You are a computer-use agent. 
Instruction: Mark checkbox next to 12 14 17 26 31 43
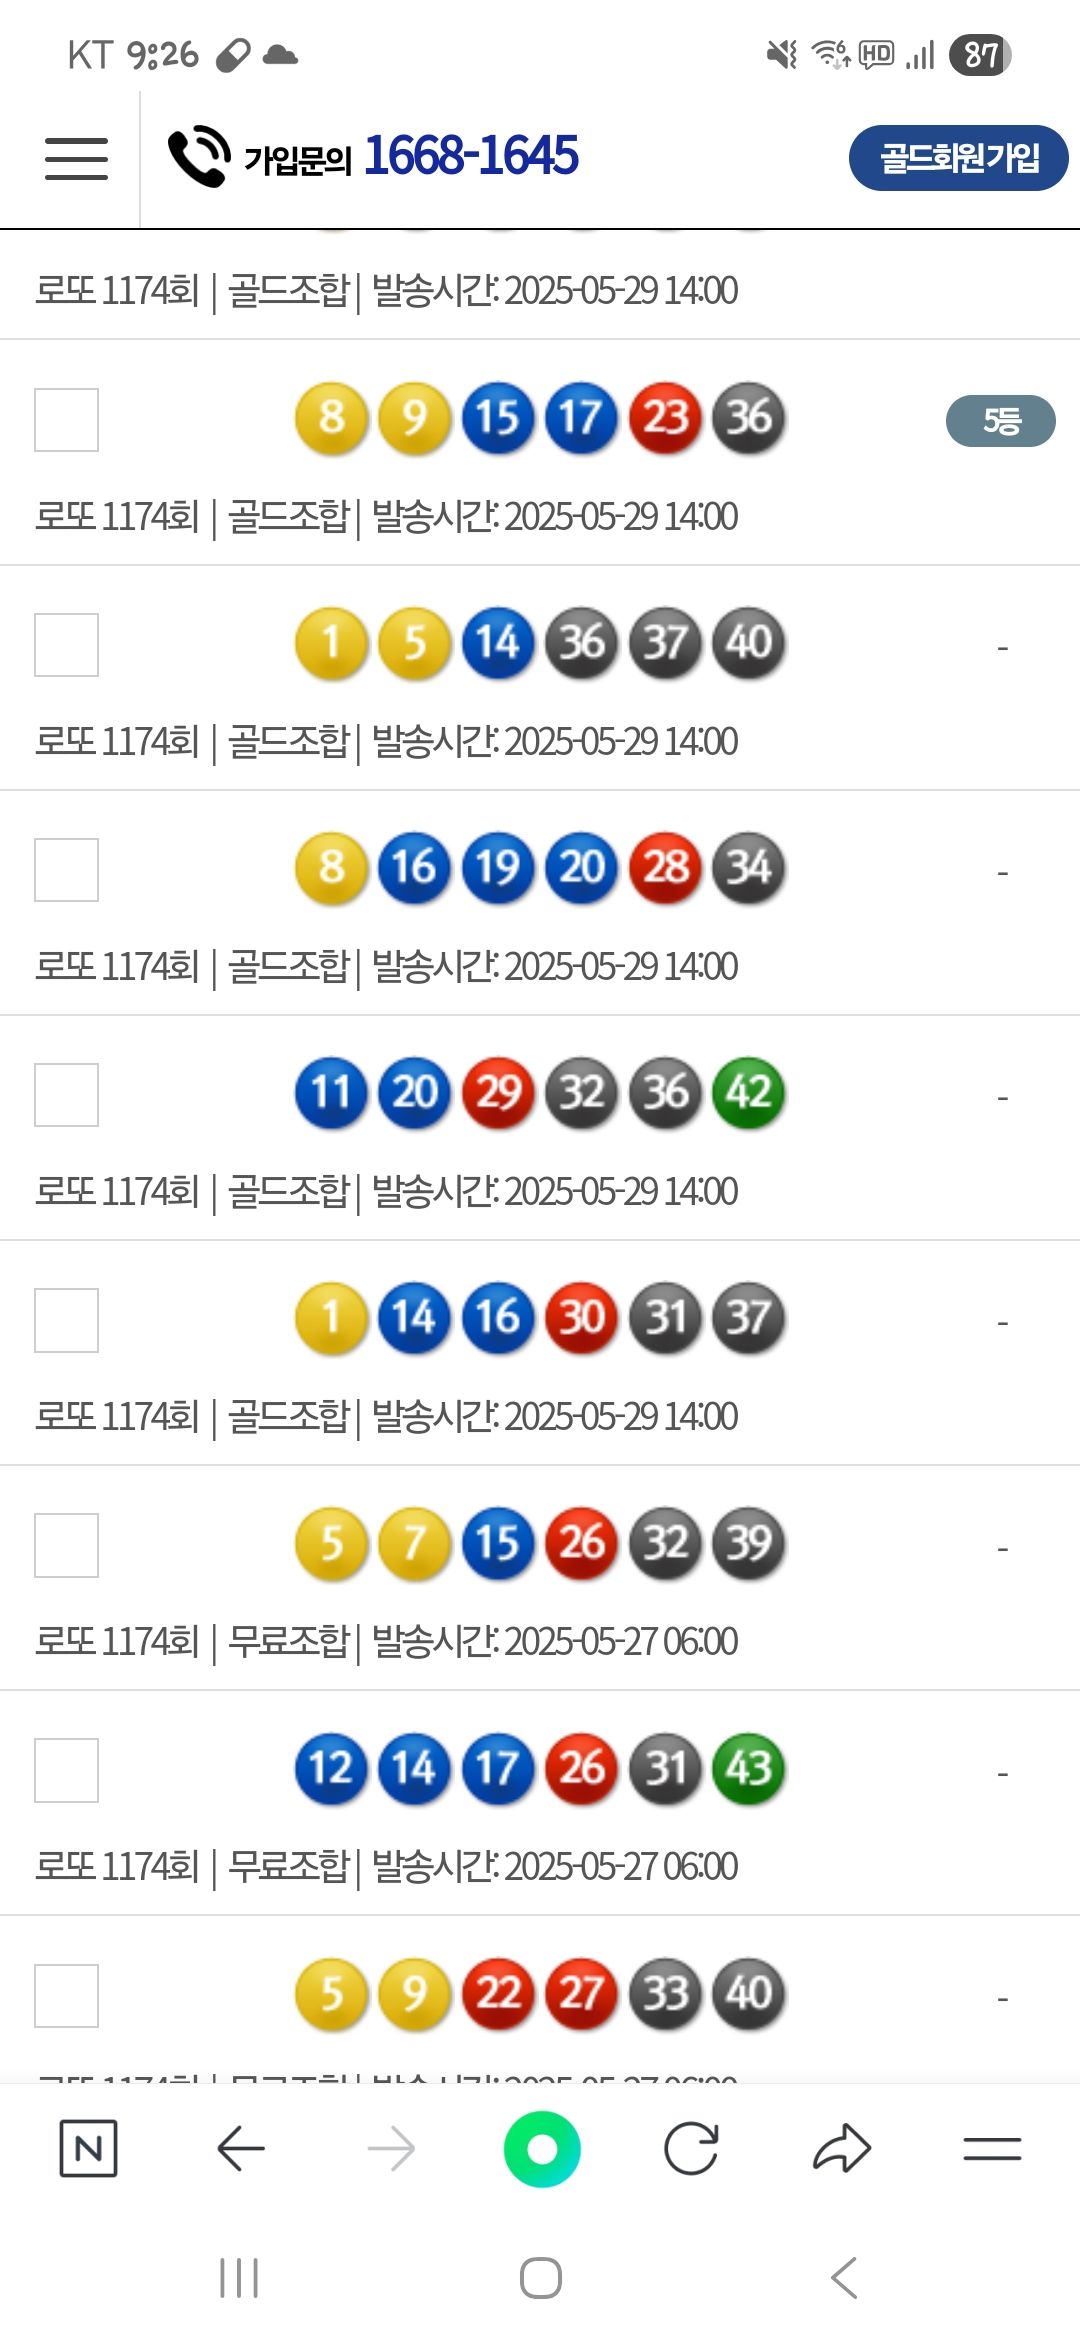(66, 1770)
